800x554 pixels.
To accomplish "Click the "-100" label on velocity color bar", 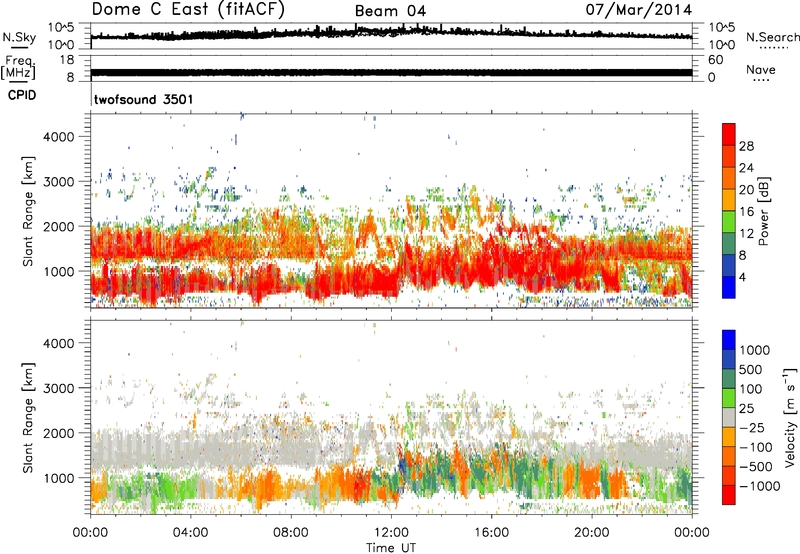I will [x=755, y=447].
